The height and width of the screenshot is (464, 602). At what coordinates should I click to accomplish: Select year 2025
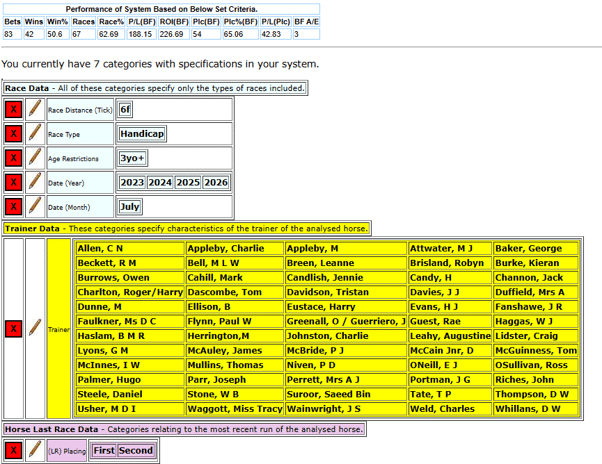coord(188,182)
